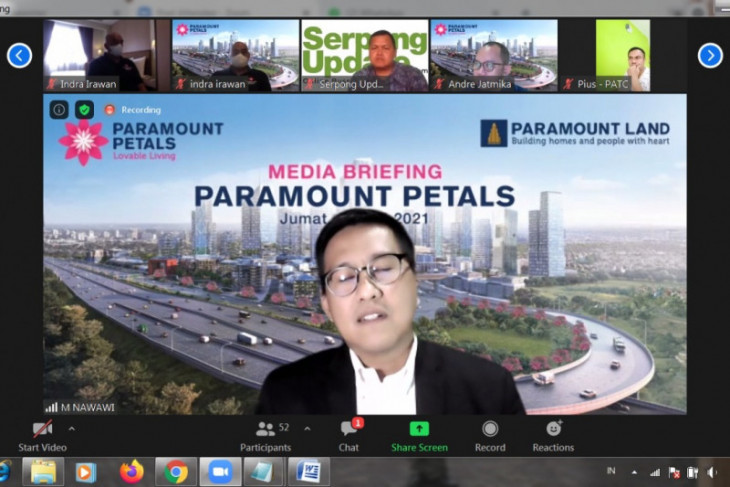The height and width of the screenshot is (487, 730).
Task: Select the Andre Jatmika video thumbnail
Action: click(x=493, y=55)
